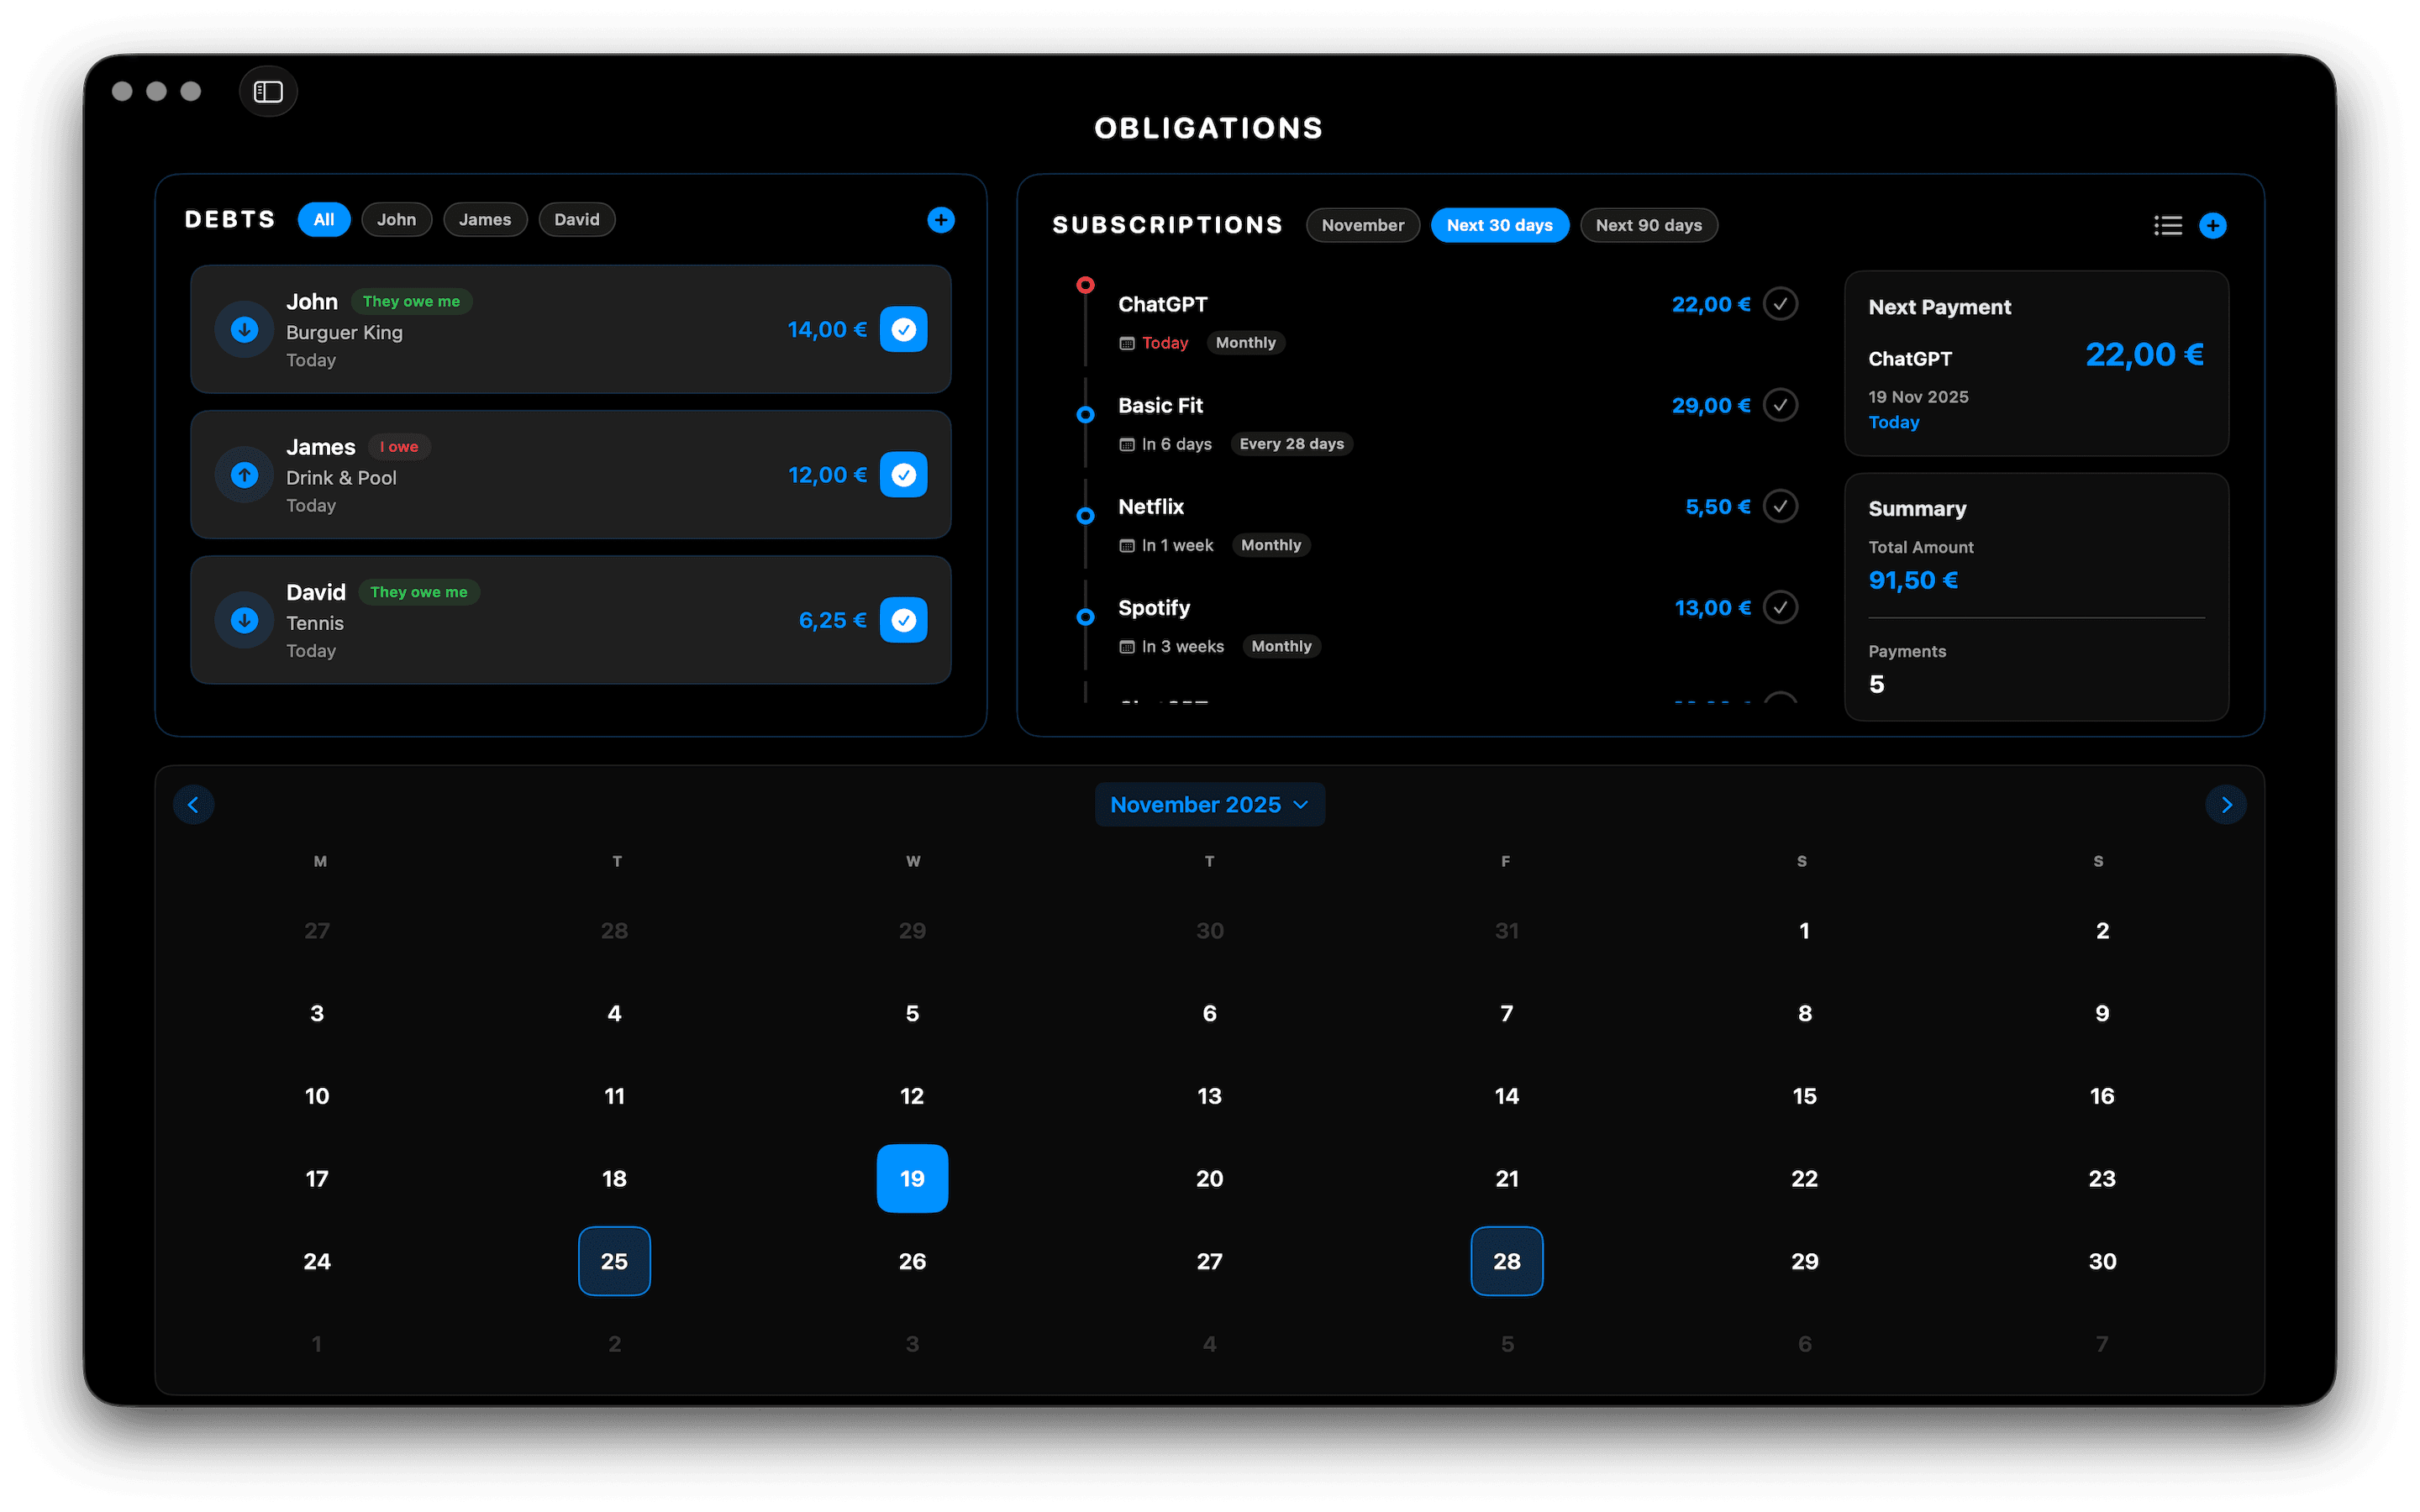2420x1512 pixels.
Task: Select day 30 in the calendar
Action: point(2102,1262)
